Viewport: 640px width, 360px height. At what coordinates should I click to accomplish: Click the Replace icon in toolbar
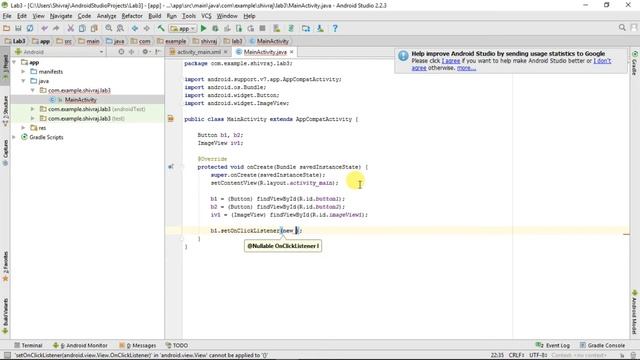click(120, 28)
